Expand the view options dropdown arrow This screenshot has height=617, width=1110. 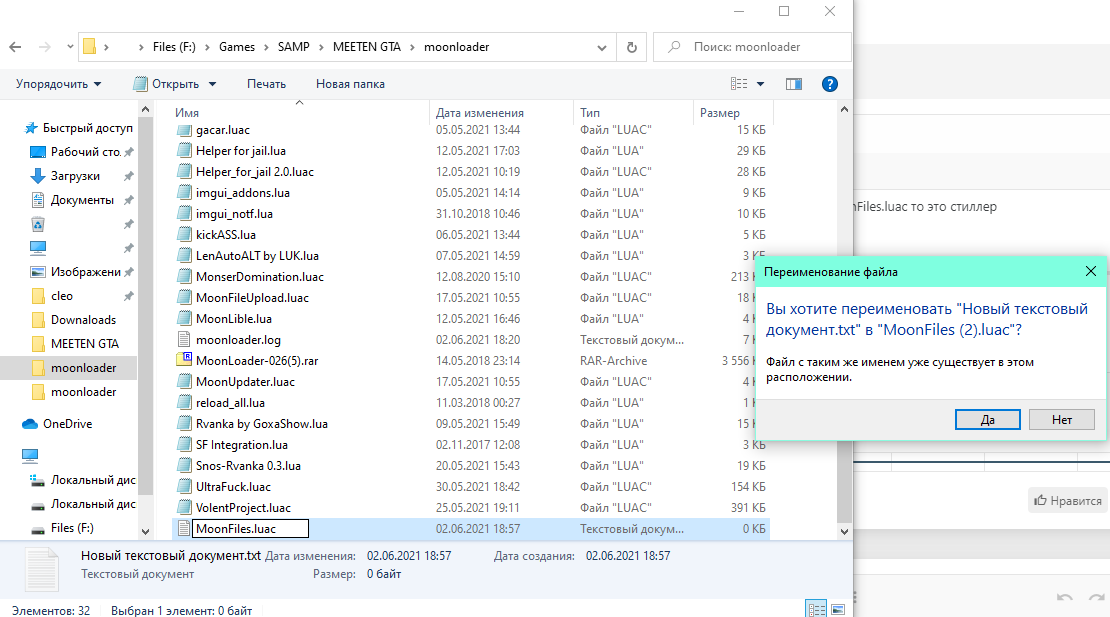click(x=760, y=84)
